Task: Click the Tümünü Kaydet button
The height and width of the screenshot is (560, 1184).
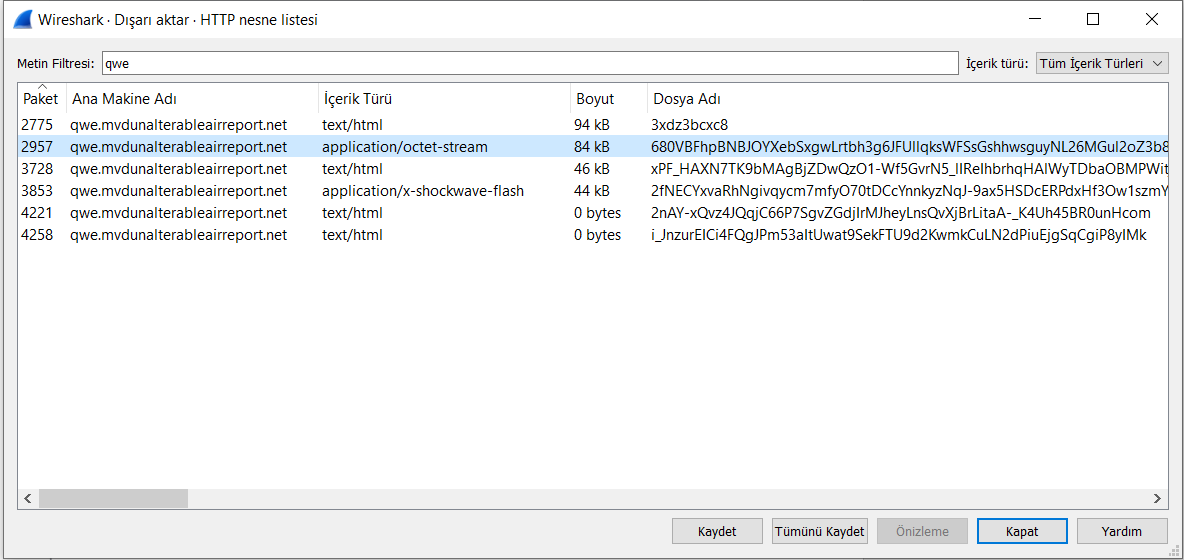Action: [x=819, y=531]
